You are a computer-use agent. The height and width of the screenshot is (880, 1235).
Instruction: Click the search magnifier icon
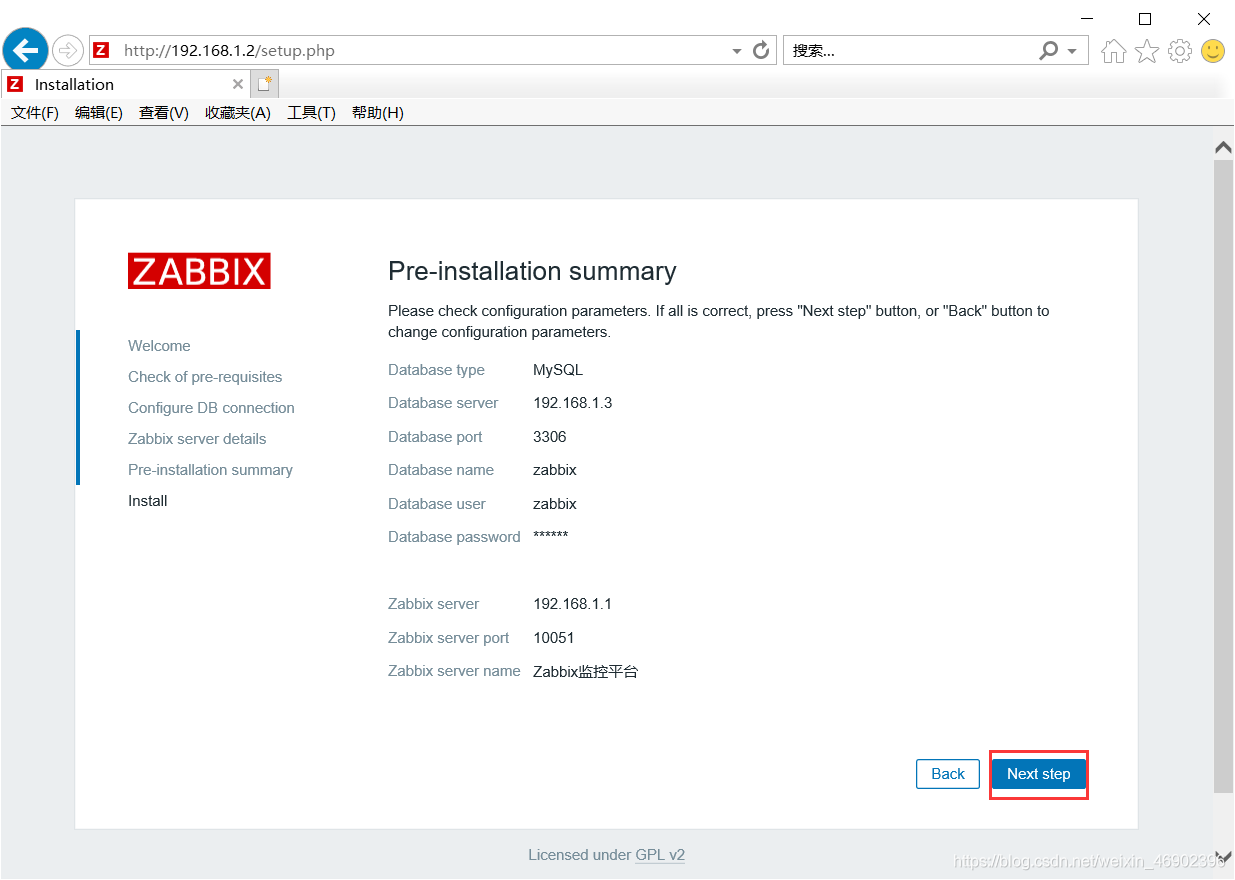pos(1048,50)
